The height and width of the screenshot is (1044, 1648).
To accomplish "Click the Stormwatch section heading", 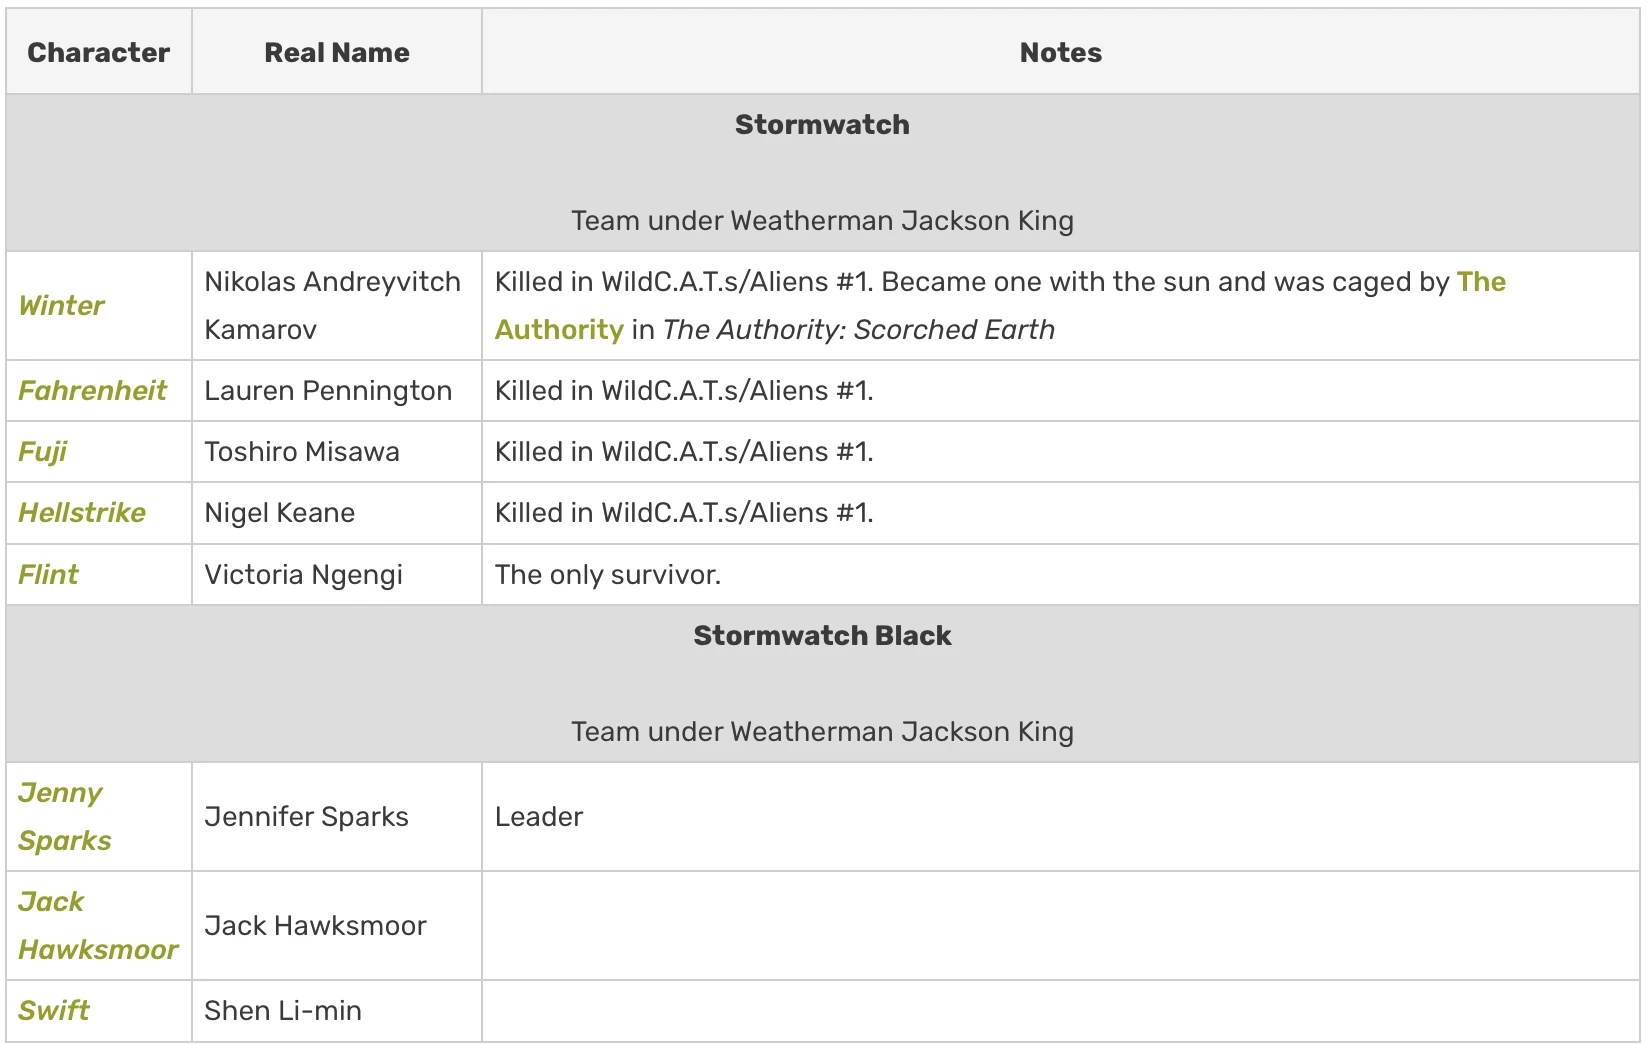I will [822, 125].
